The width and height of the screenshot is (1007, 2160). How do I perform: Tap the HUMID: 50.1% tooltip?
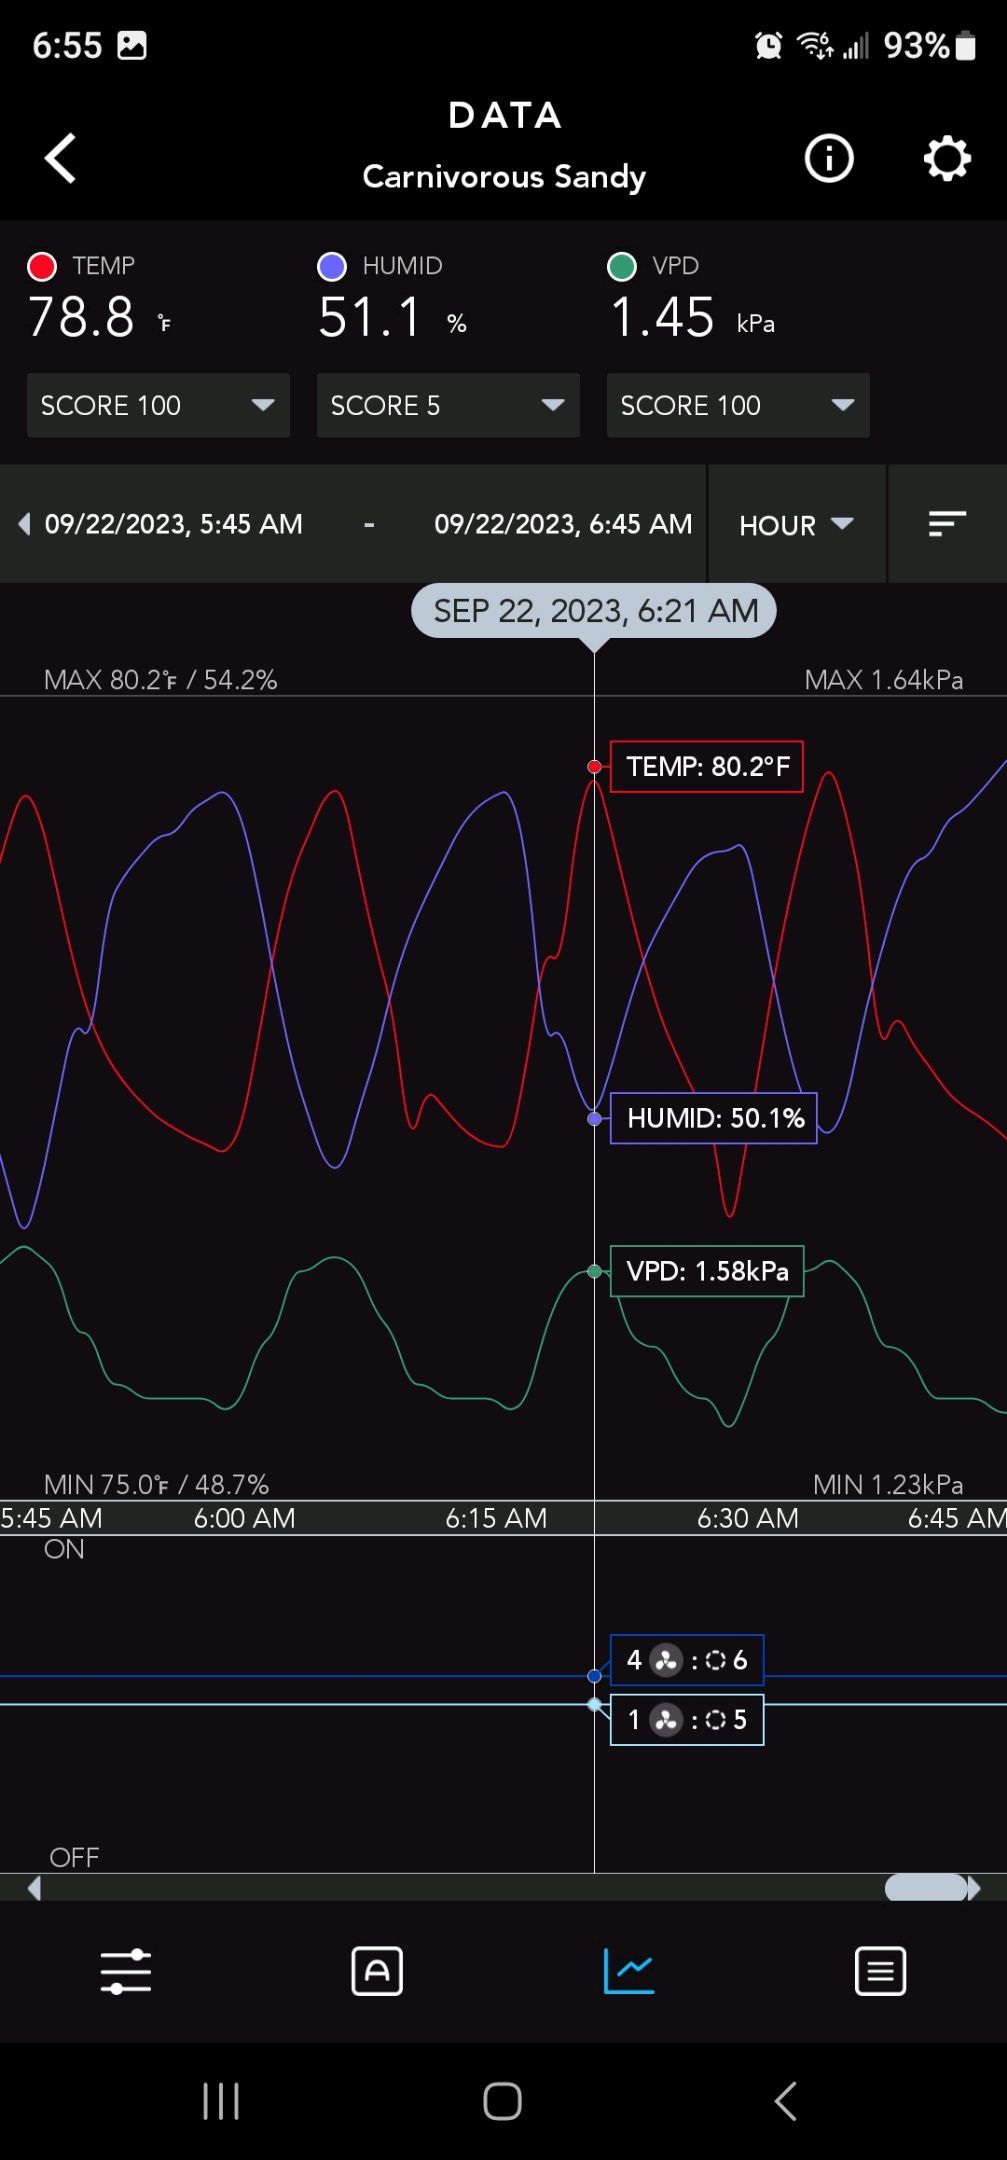click(714, 1118)
